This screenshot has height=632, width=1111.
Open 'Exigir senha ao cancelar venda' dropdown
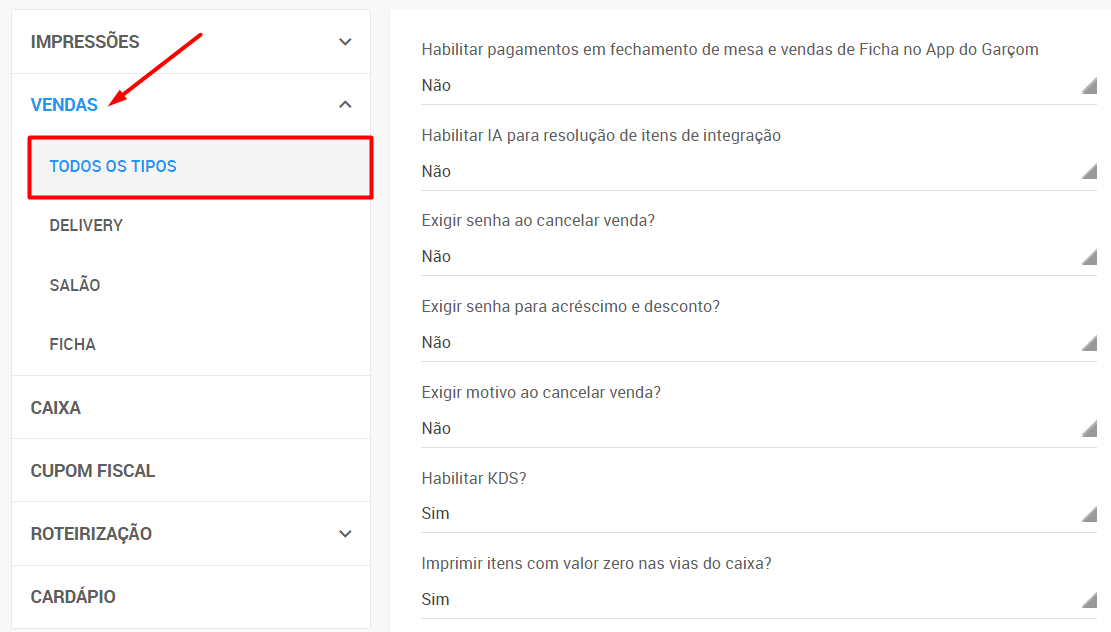[x=758, y=257]
